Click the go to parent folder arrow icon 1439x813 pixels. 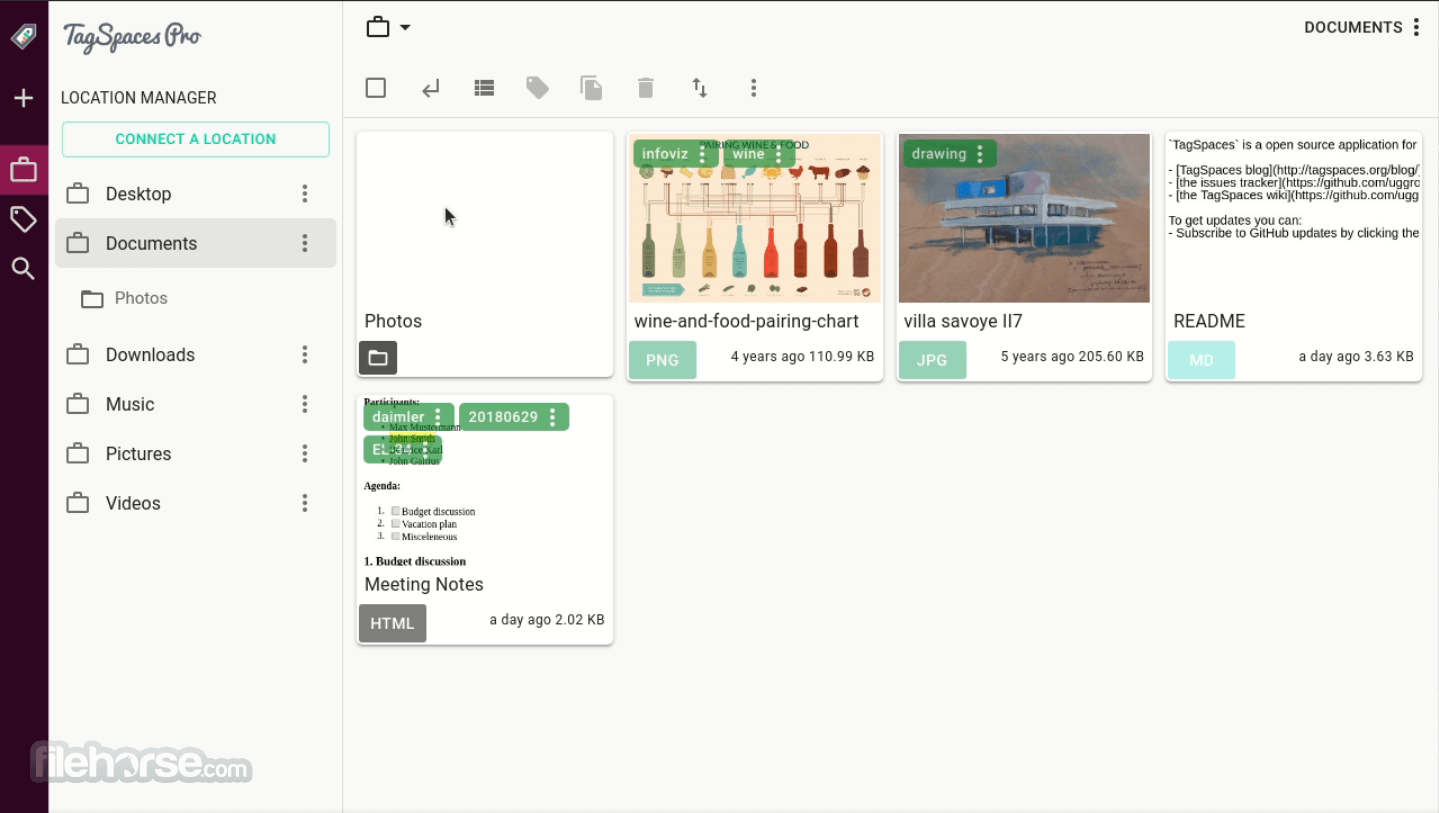coord(430,89)
